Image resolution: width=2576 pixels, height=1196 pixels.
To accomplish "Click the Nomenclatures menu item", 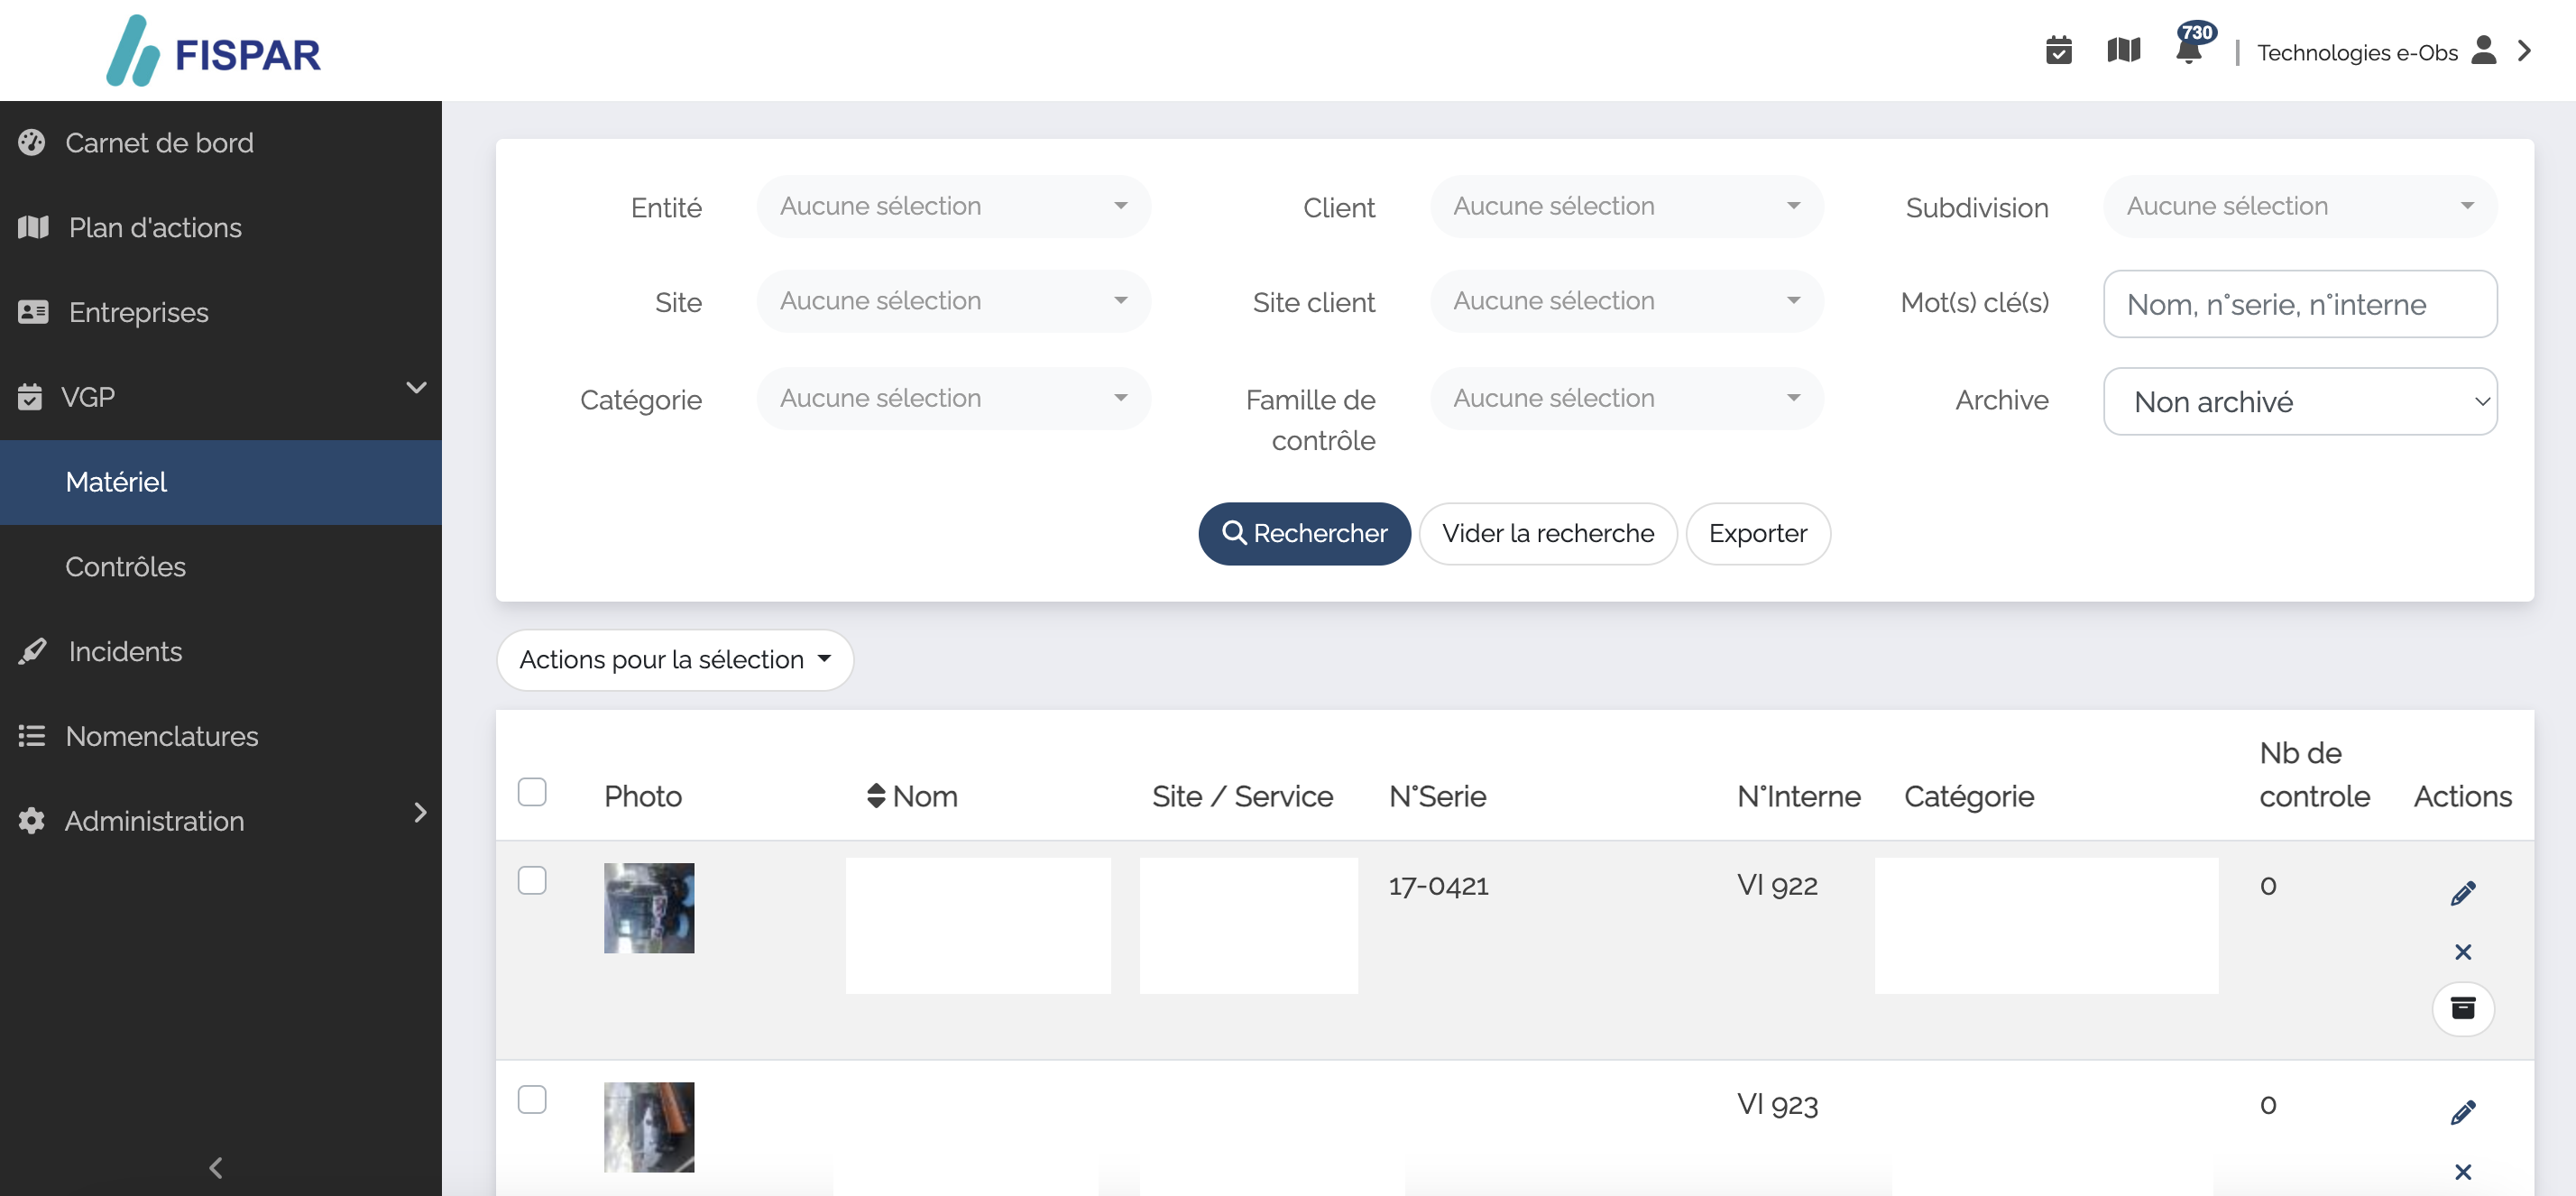I will pos(161,736).
